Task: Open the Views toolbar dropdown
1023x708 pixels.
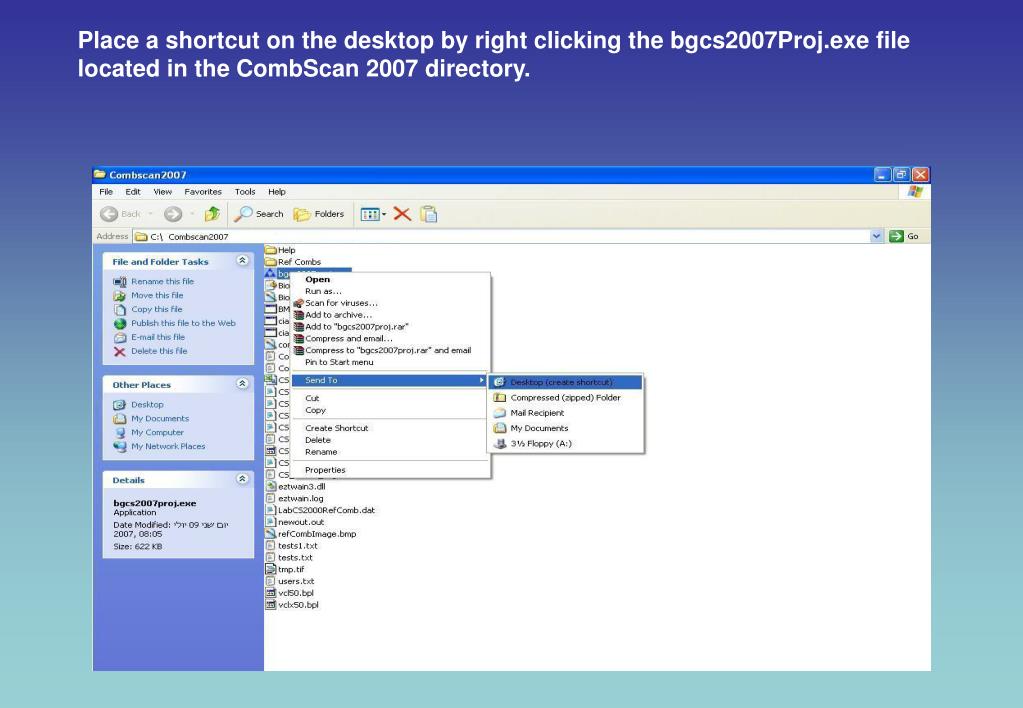Action: pyautogui.click(x=373, y=214)
